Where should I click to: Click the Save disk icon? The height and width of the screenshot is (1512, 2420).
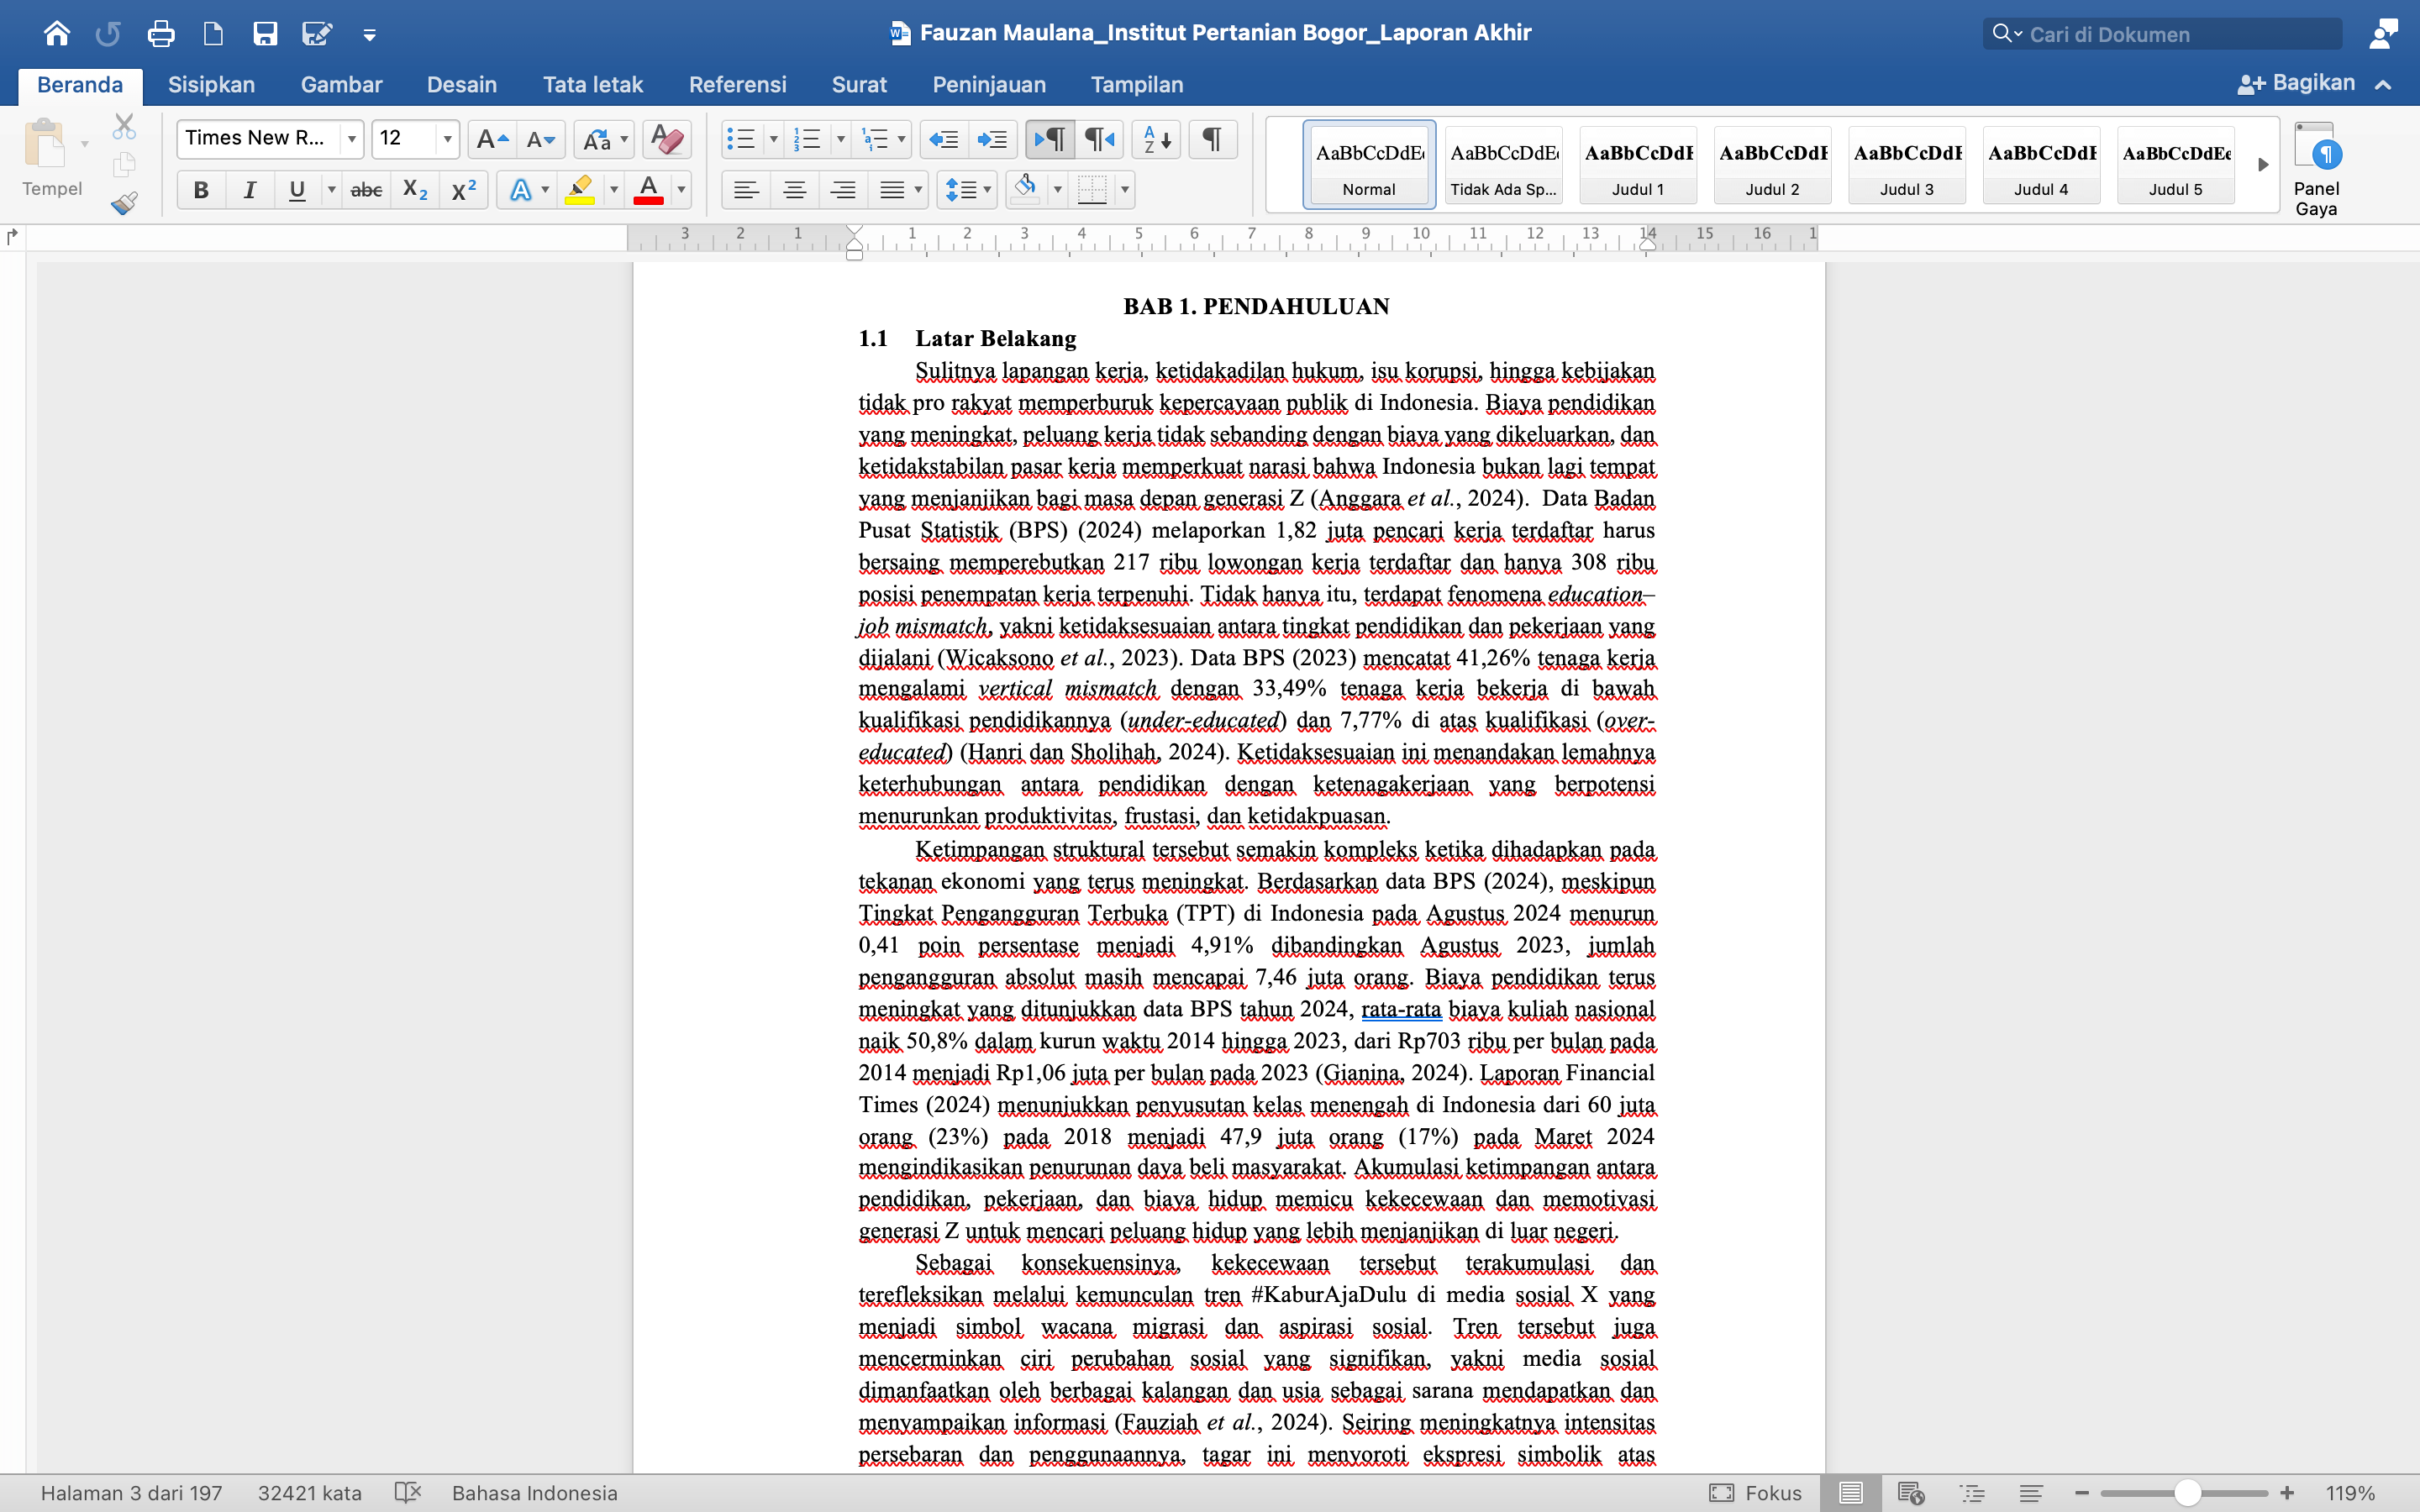(265, 34)
